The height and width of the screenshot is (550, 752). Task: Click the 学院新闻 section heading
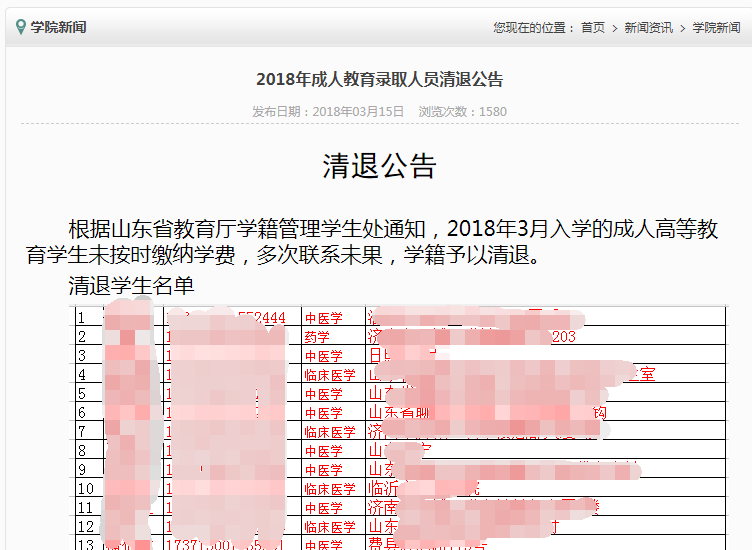[59, 27]
